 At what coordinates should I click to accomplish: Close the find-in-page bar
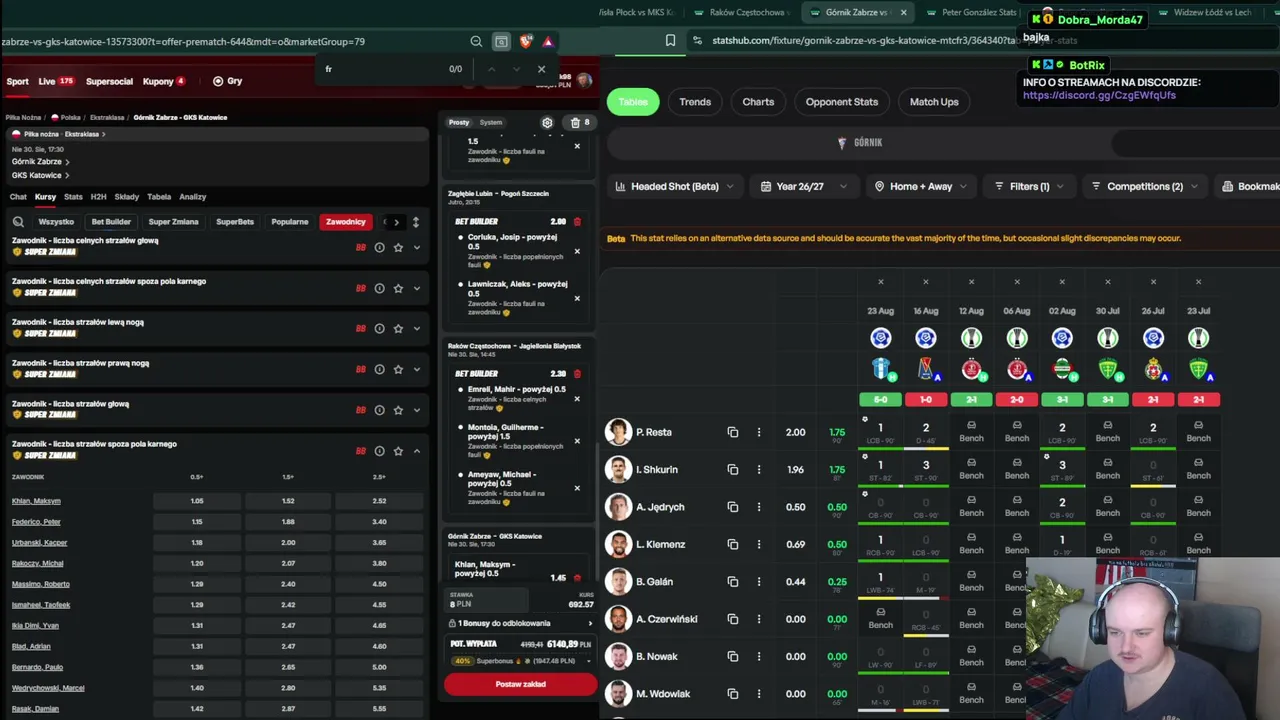[541, 69]
